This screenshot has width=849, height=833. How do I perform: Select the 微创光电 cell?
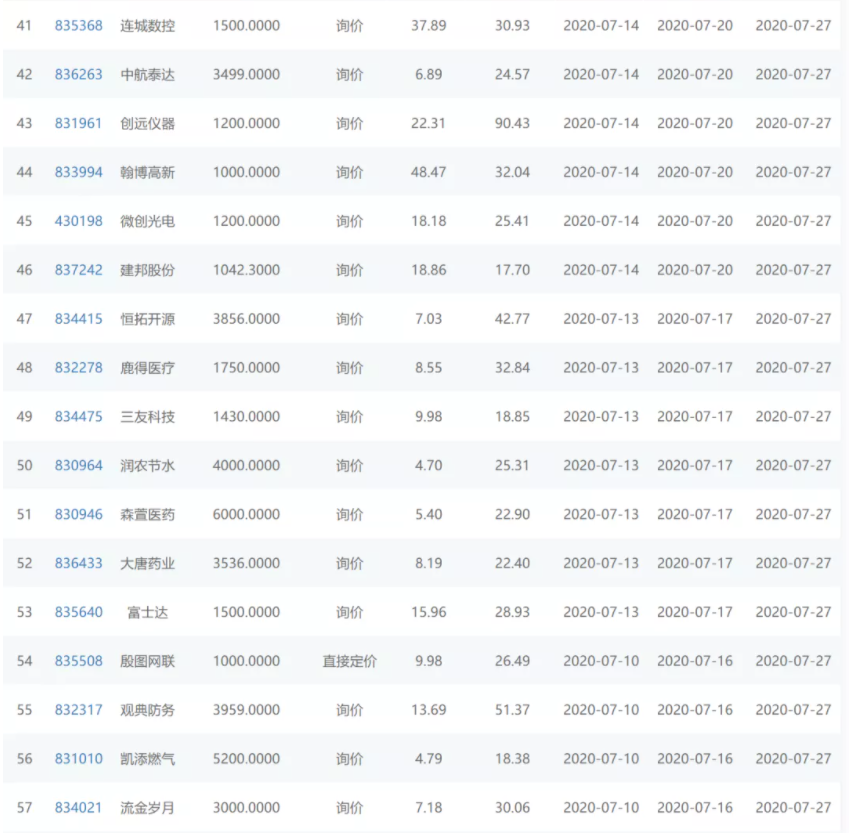[x=147, y=221]
